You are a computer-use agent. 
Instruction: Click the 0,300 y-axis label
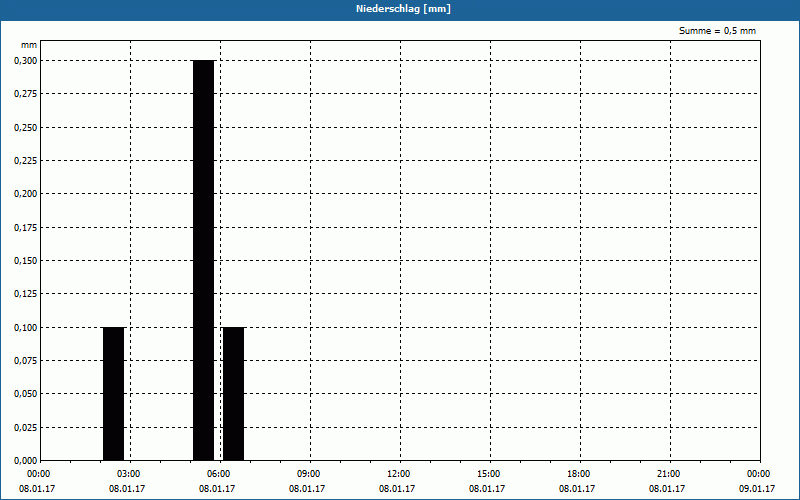26,61
